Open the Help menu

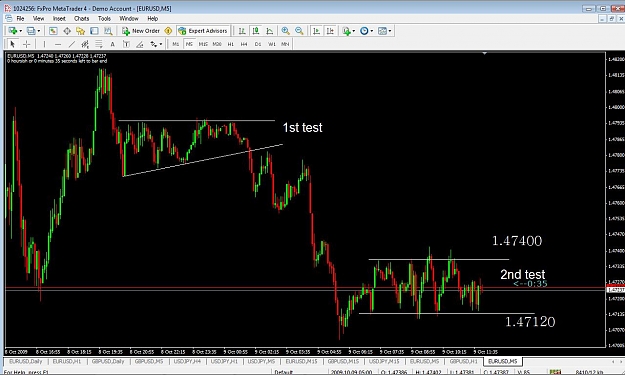(153, 18)
